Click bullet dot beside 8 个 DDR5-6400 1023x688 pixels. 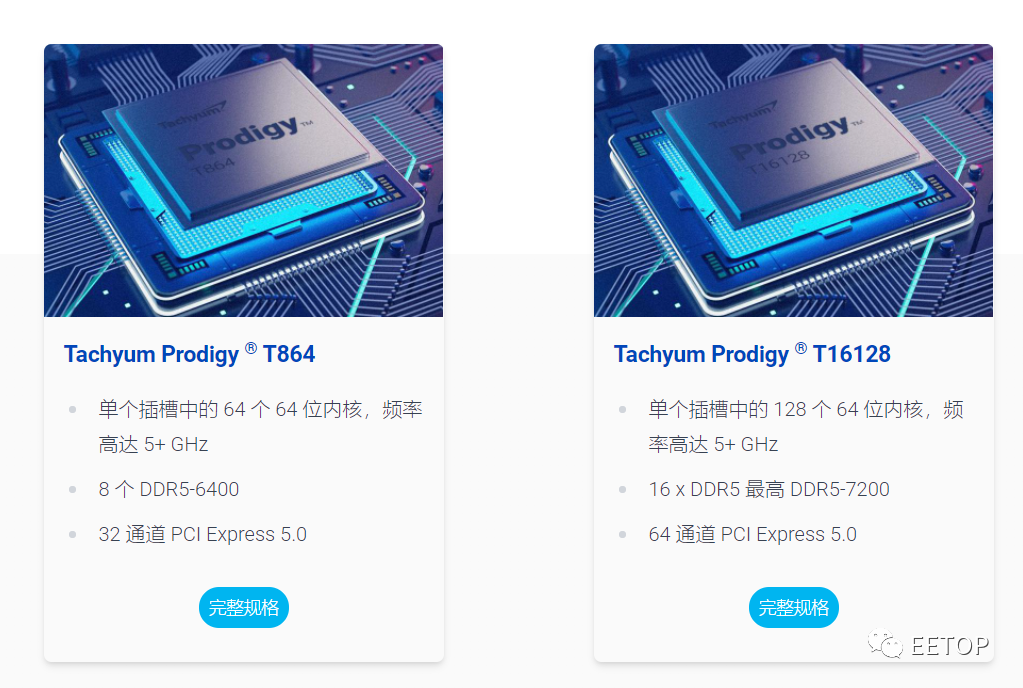(x=72, y=489)
